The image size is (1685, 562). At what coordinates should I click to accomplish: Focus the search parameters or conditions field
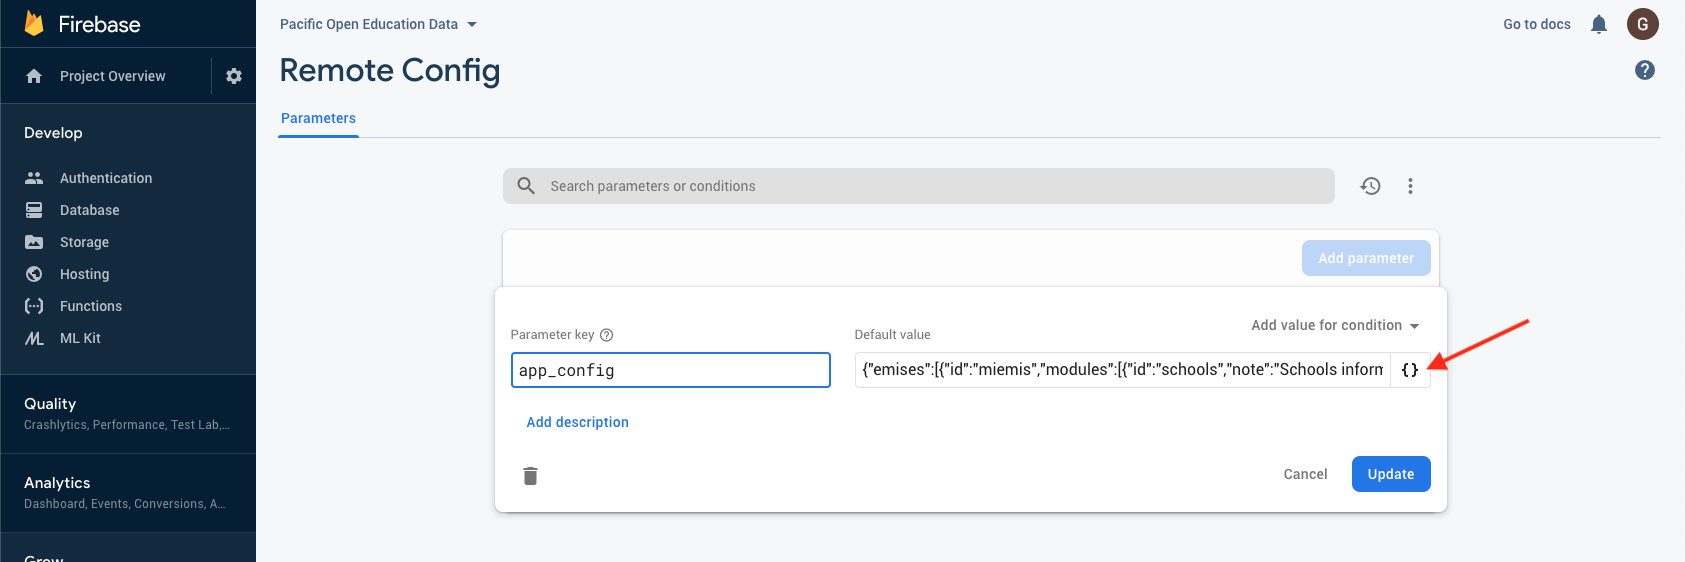point(930,186)
